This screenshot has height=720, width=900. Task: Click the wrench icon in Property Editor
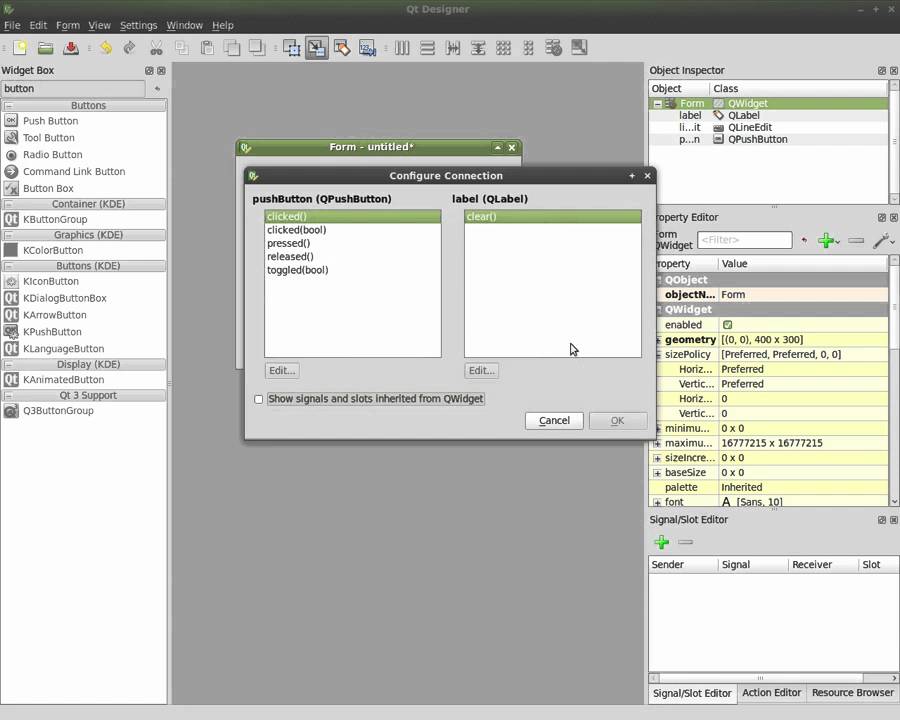click(881, 241)
